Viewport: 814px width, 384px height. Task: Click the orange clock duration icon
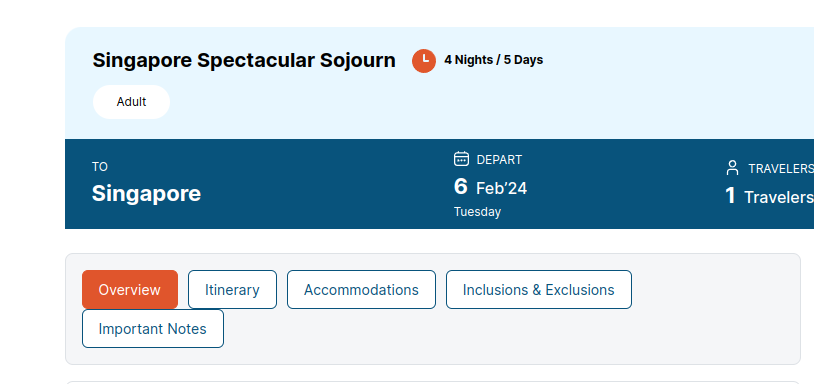coord(424,61)
